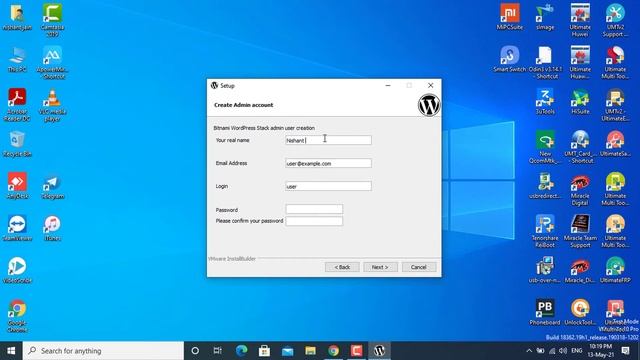The height and width of the screenshot is (360, 640).
Task: Select the iTunes desktop icon
Action: [x=52, y=228]
